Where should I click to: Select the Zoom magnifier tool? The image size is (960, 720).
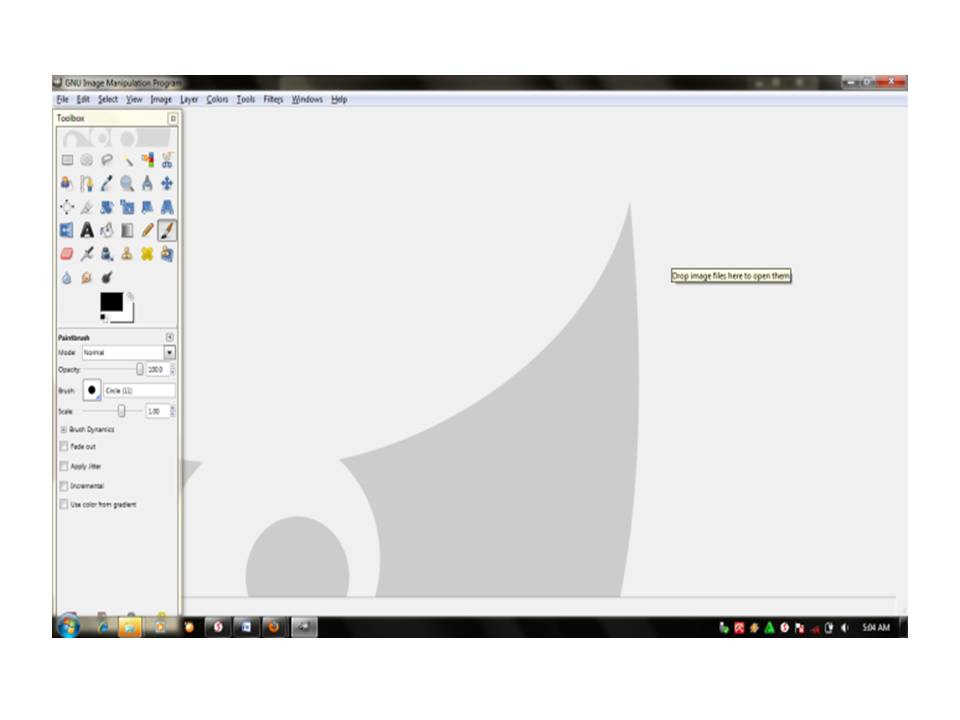[127, 184]
